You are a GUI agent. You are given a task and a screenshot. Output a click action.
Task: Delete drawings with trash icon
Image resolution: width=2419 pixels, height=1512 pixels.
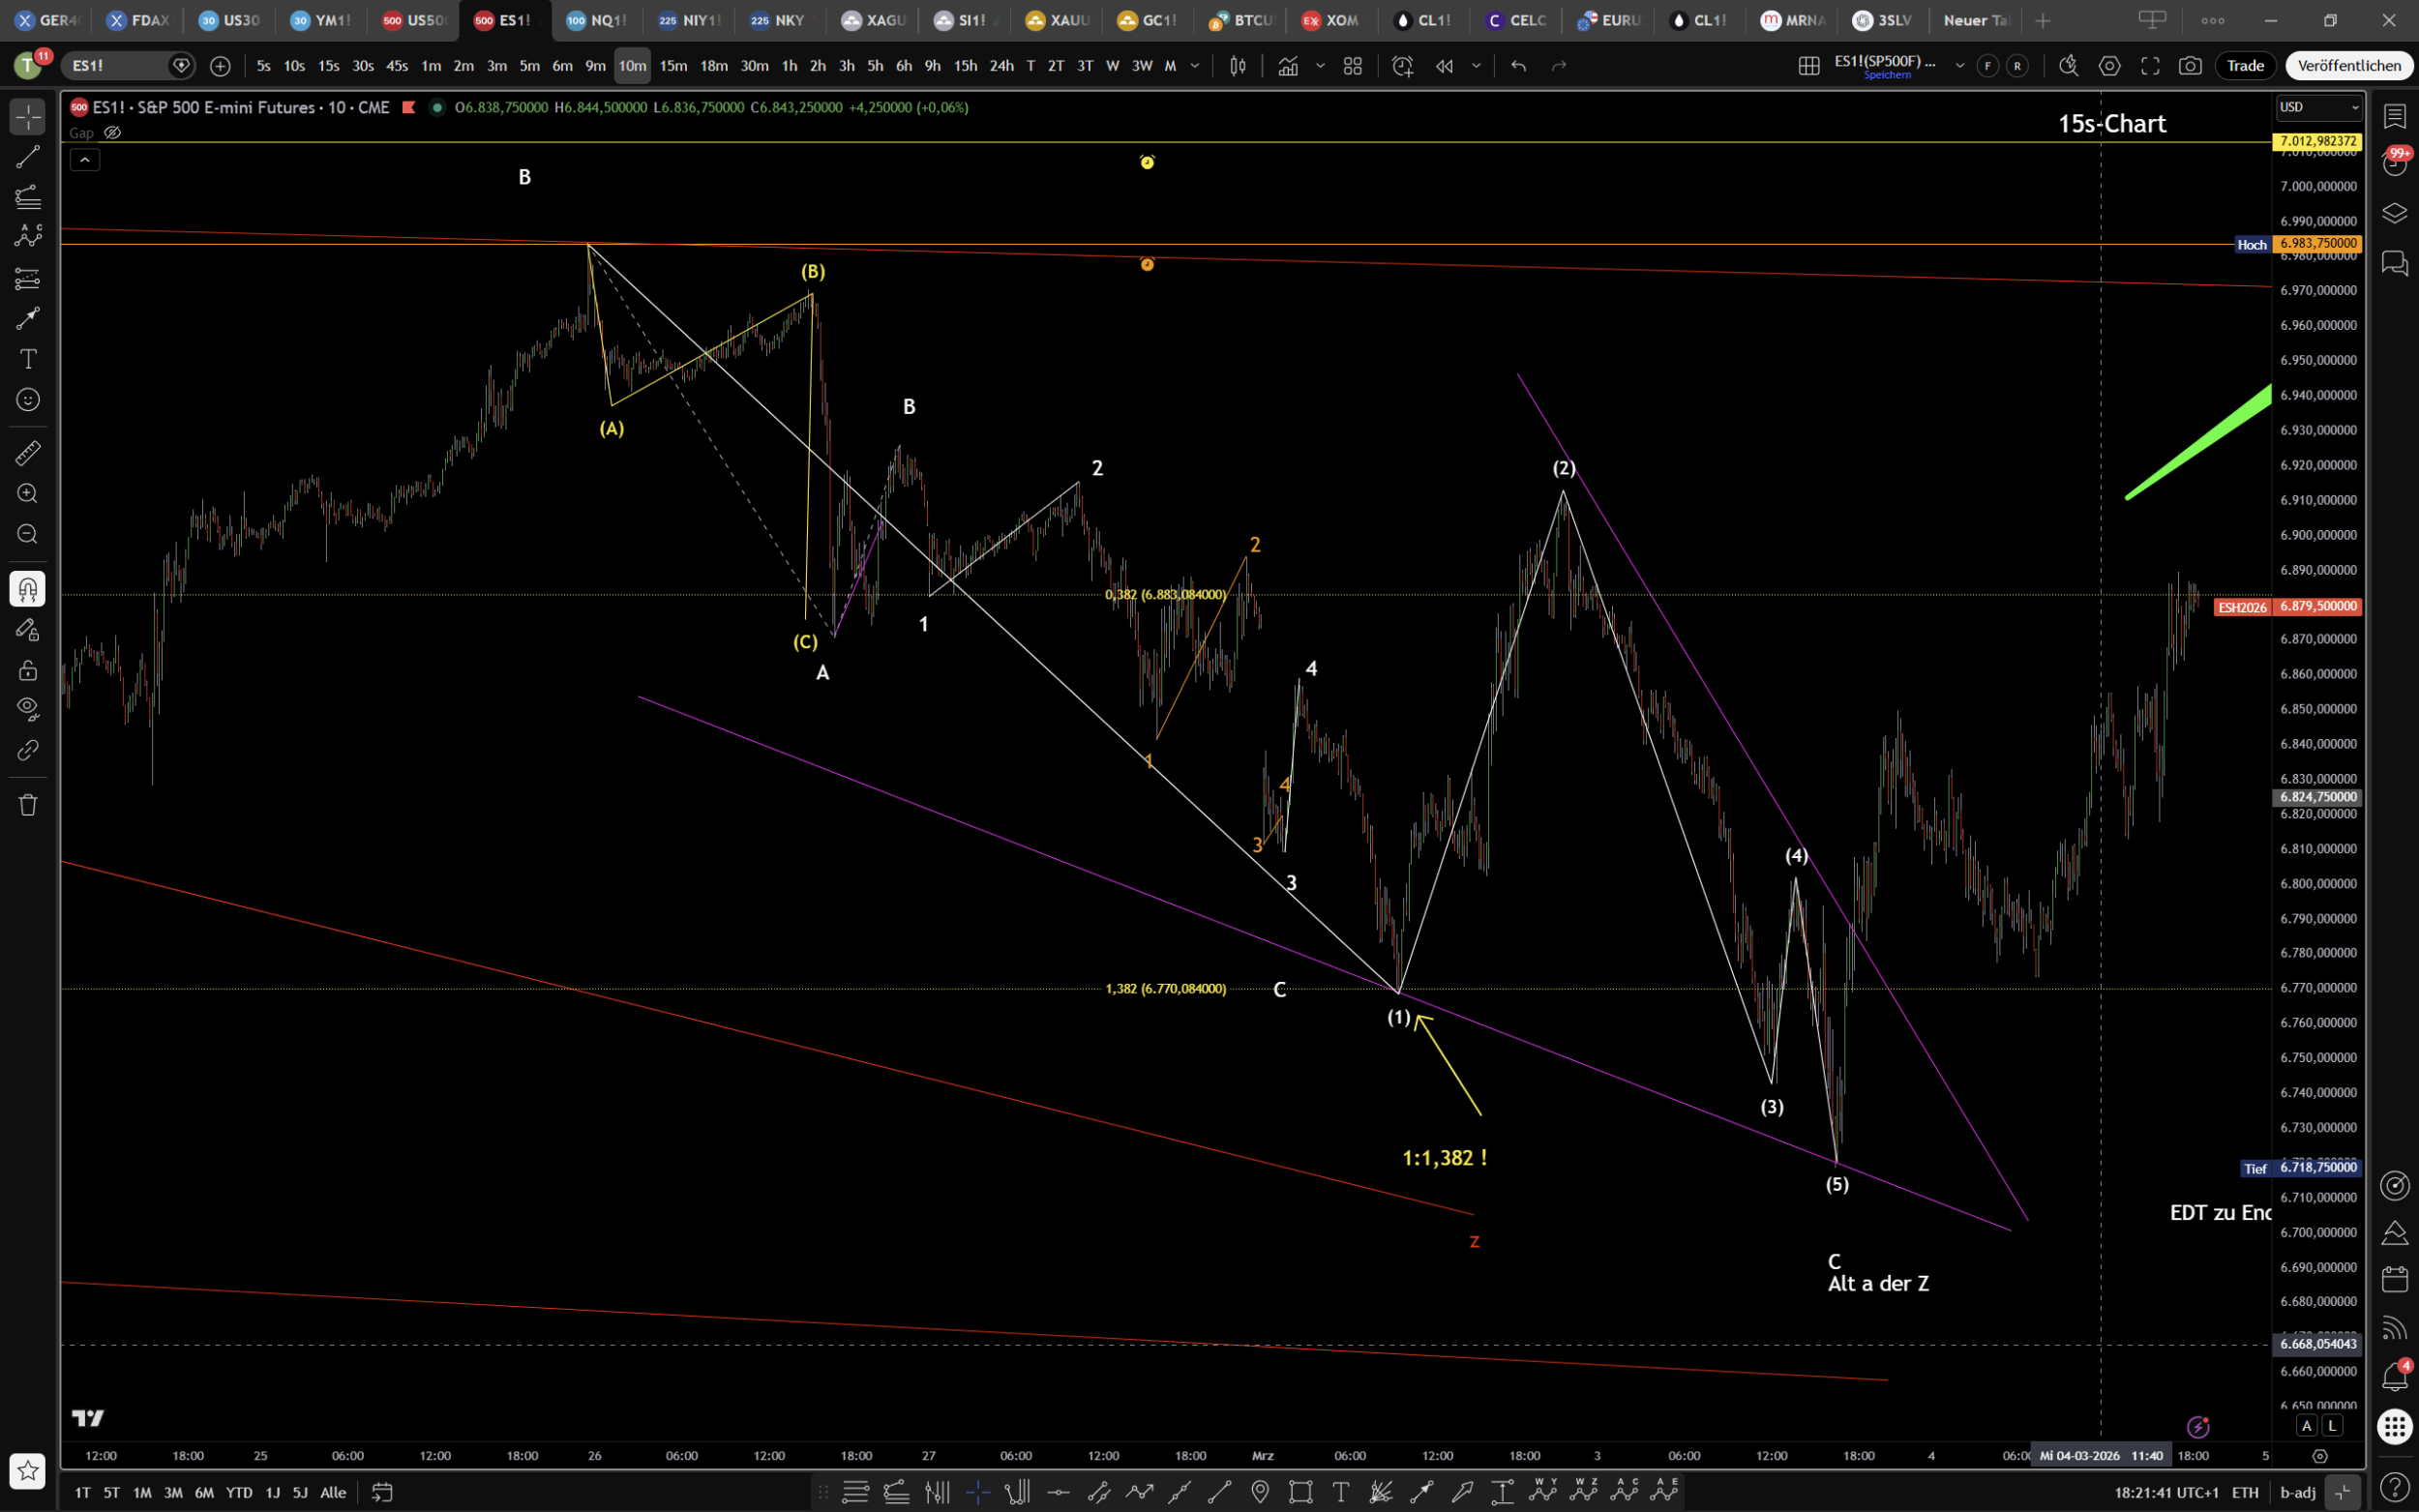point(27,805)
